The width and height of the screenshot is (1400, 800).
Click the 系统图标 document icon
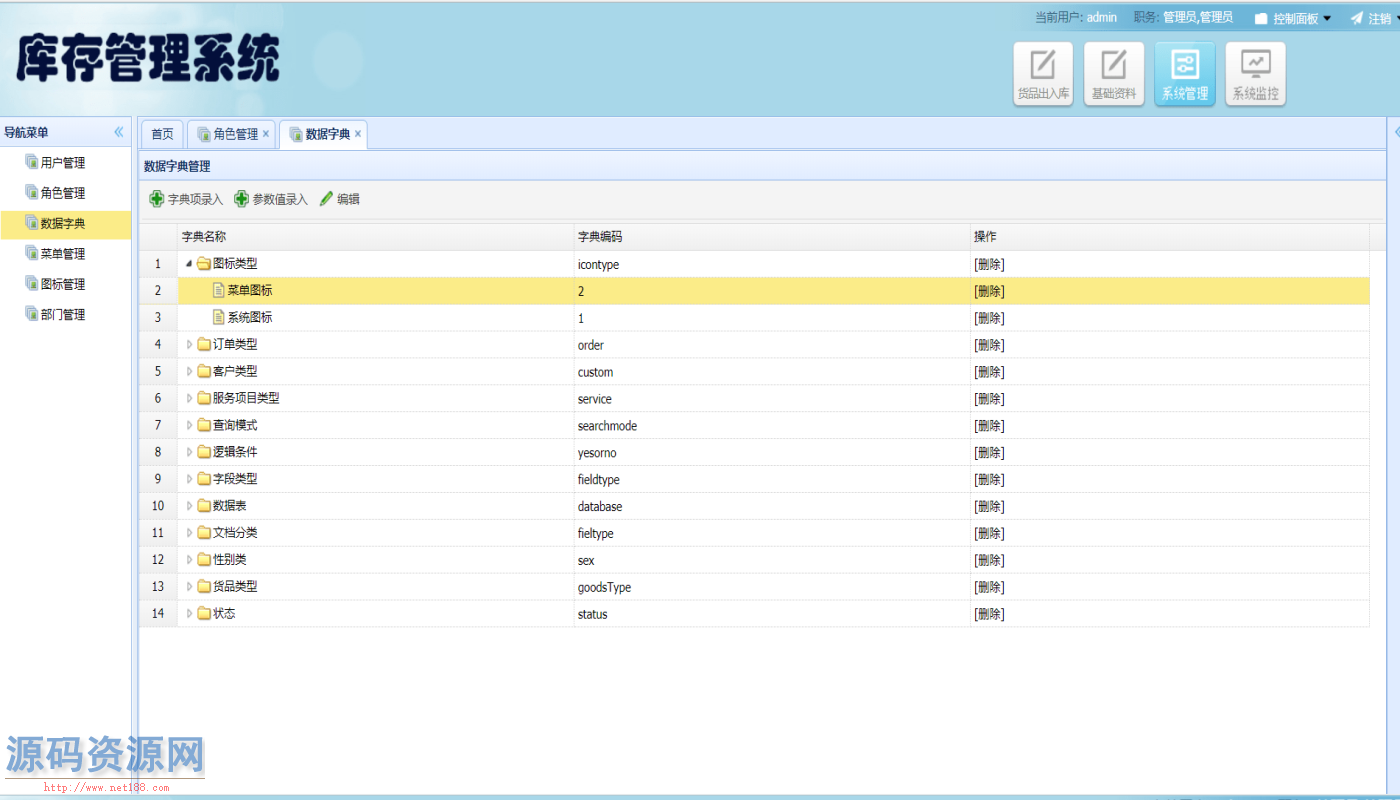pyautogui.click(x=219, y=318)
